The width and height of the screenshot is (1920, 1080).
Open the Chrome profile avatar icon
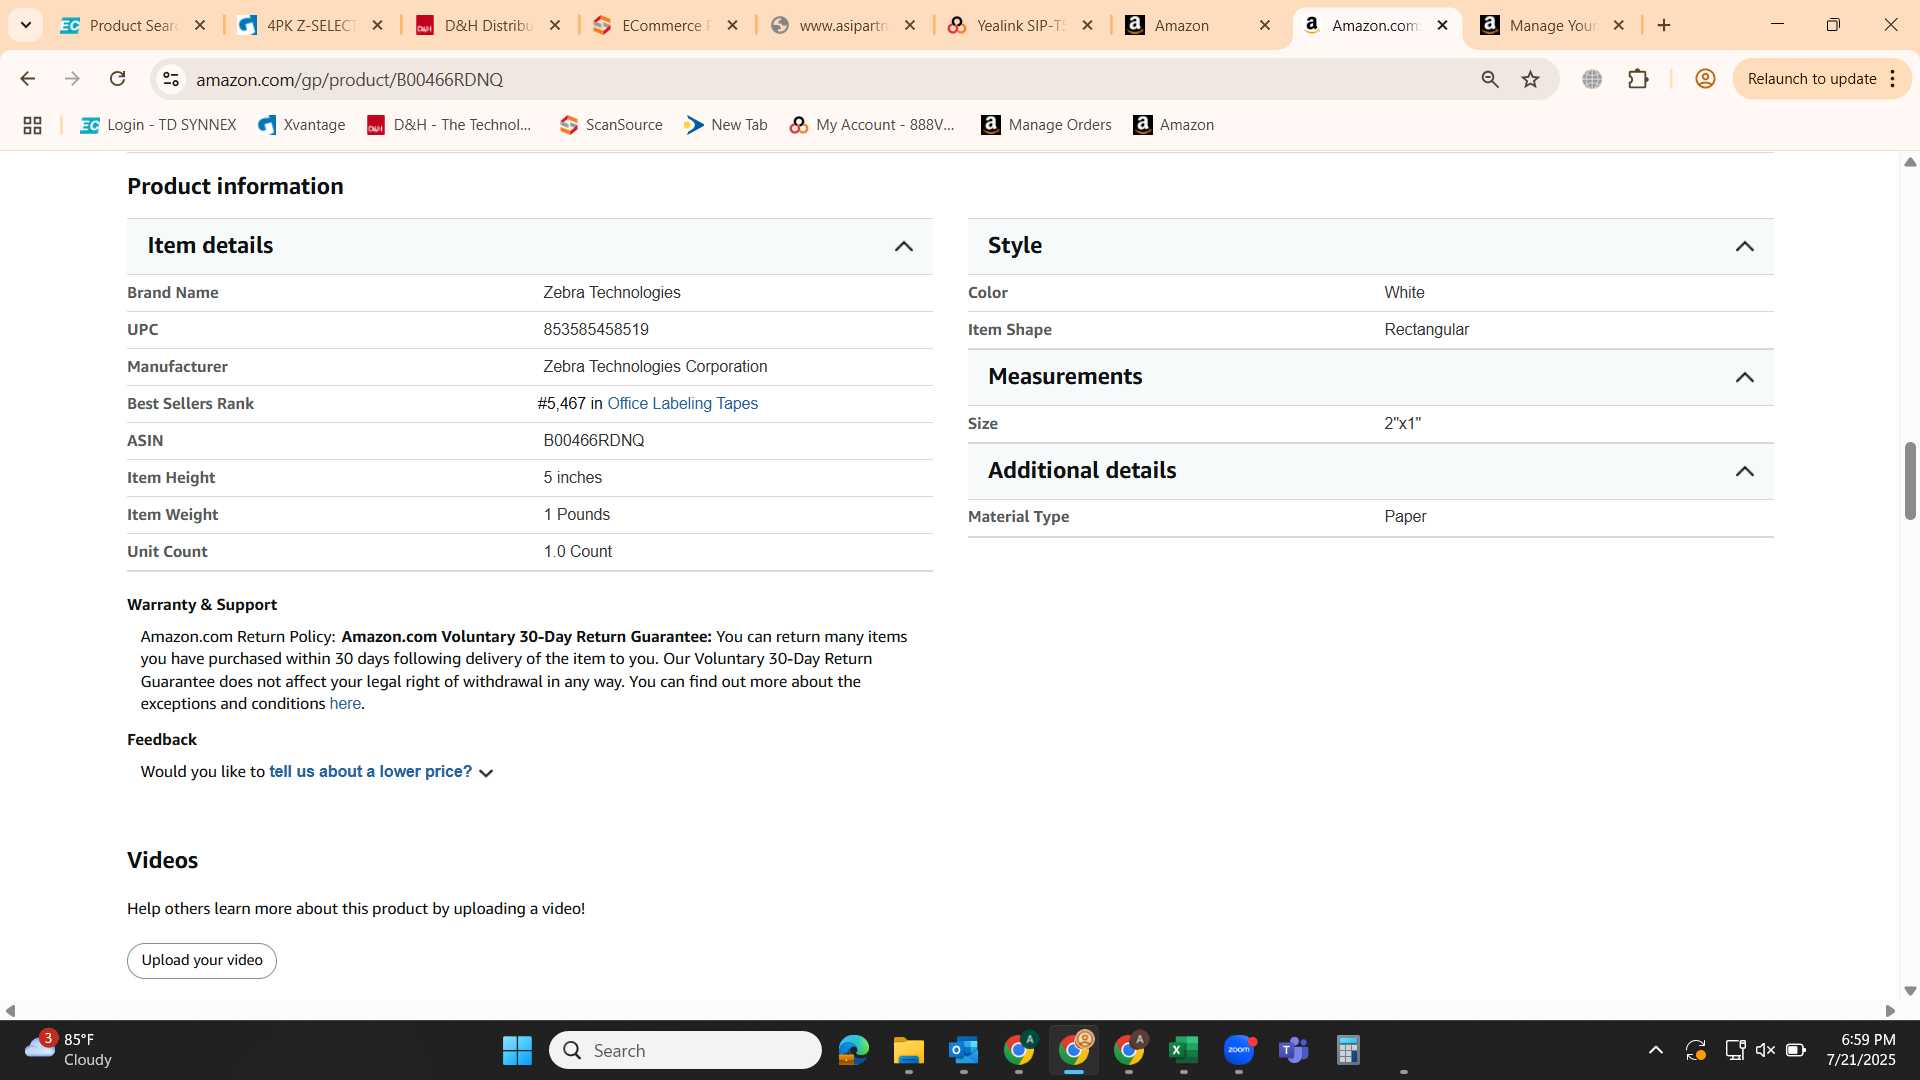click(1705, 79)
